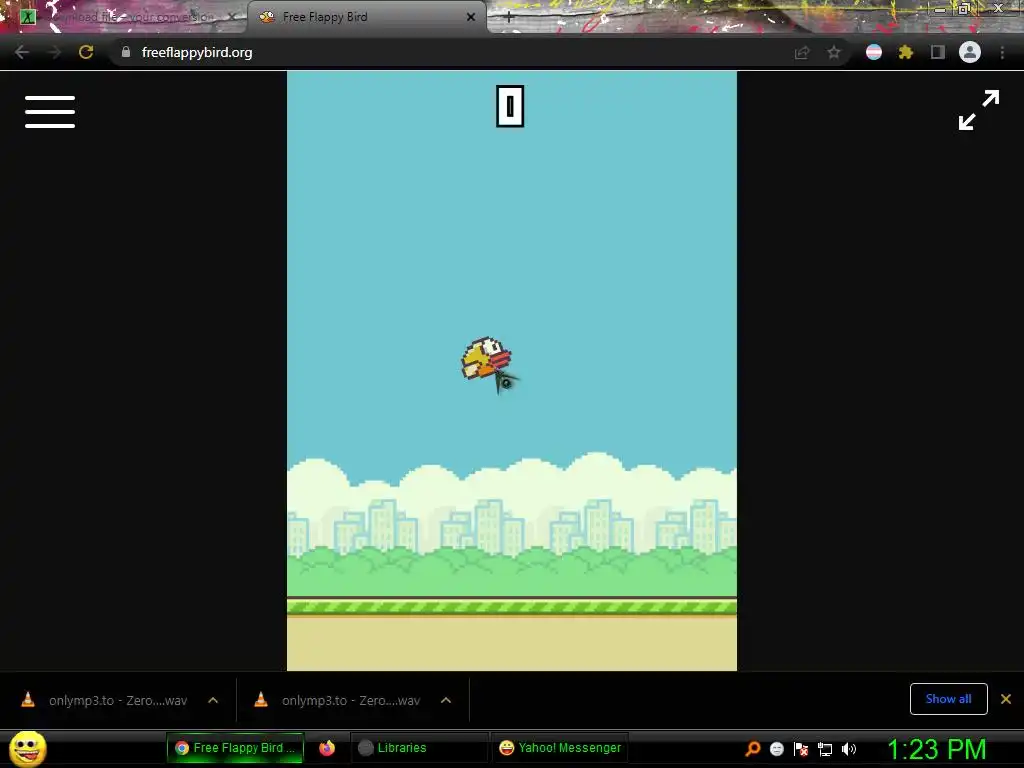Open Yahoo! Messenger from the taskbar
The width and height of the screenshot is (1024, 768).
(560, 748)
